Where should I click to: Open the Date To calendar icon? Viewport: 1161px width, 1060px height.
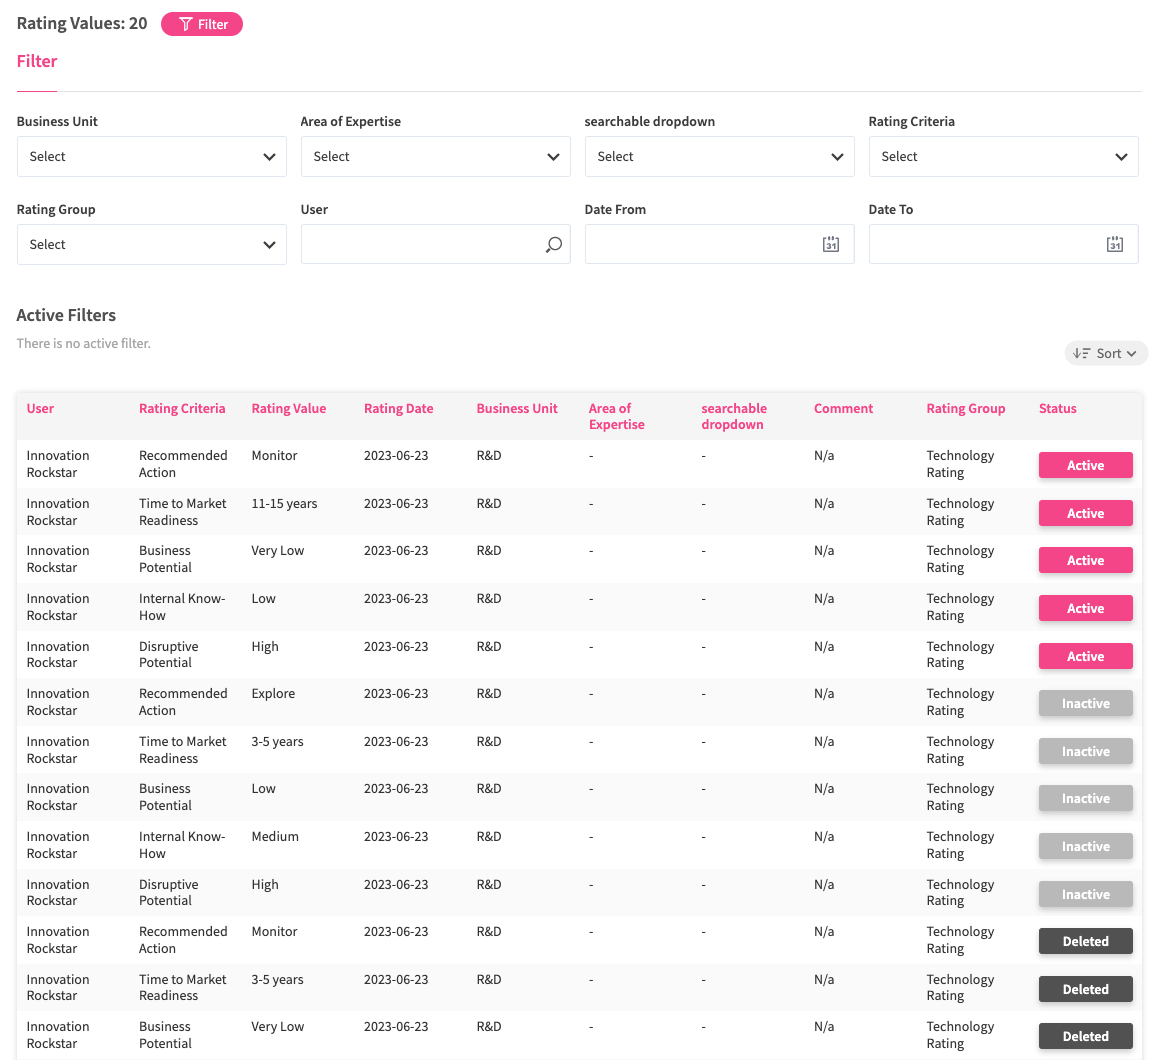point(1114,245)
